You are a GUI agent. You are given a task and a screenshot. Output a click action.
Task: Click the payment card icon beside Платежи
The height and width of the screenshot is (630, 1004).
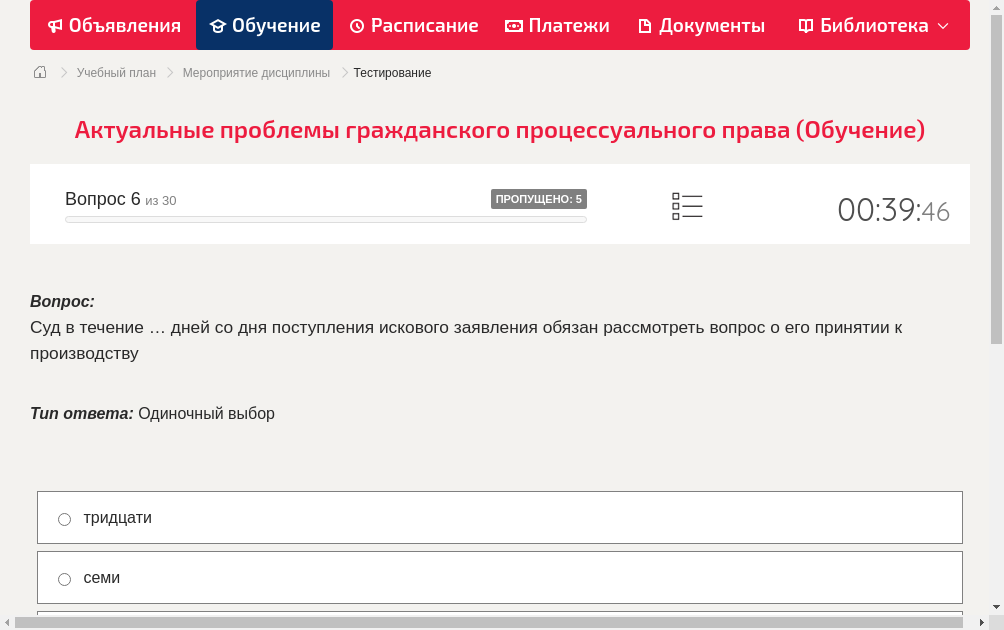coord(513,25)
